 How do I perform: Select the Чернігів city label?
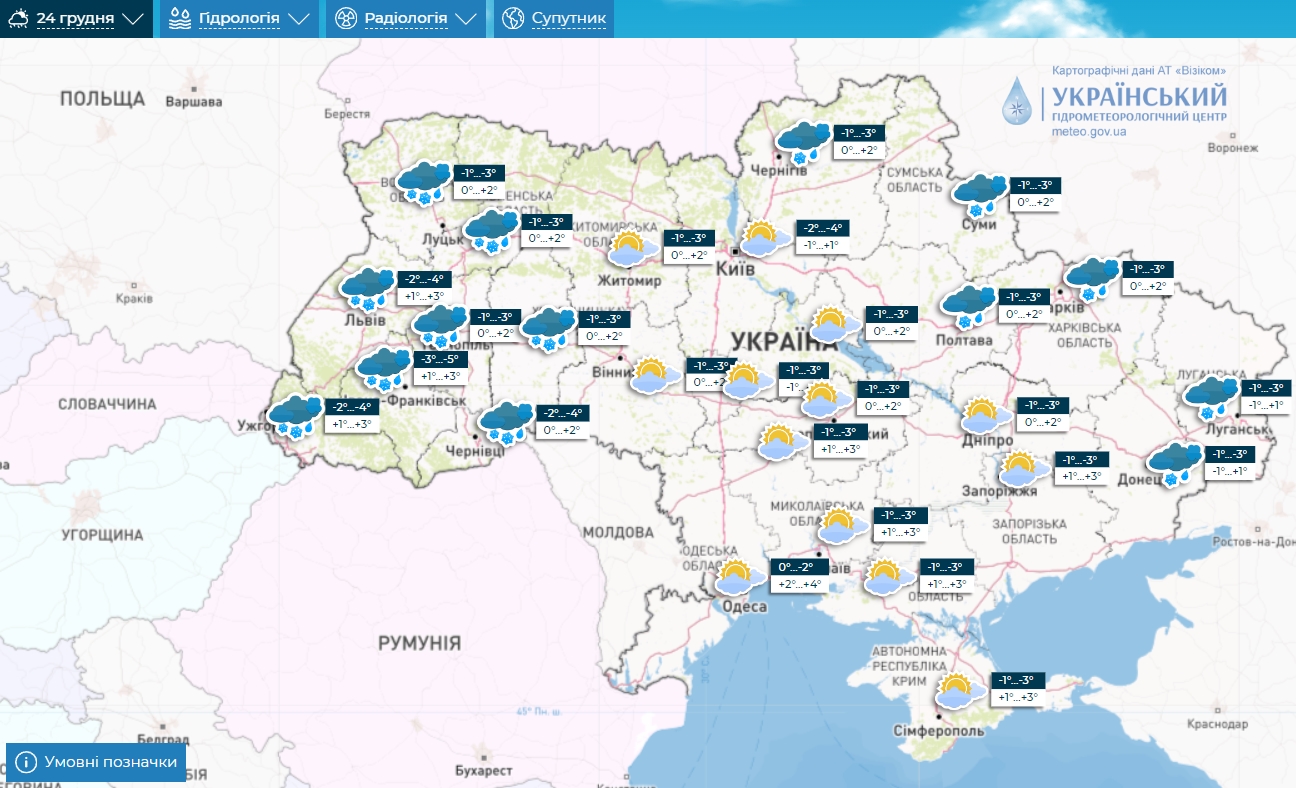[778, 171]
